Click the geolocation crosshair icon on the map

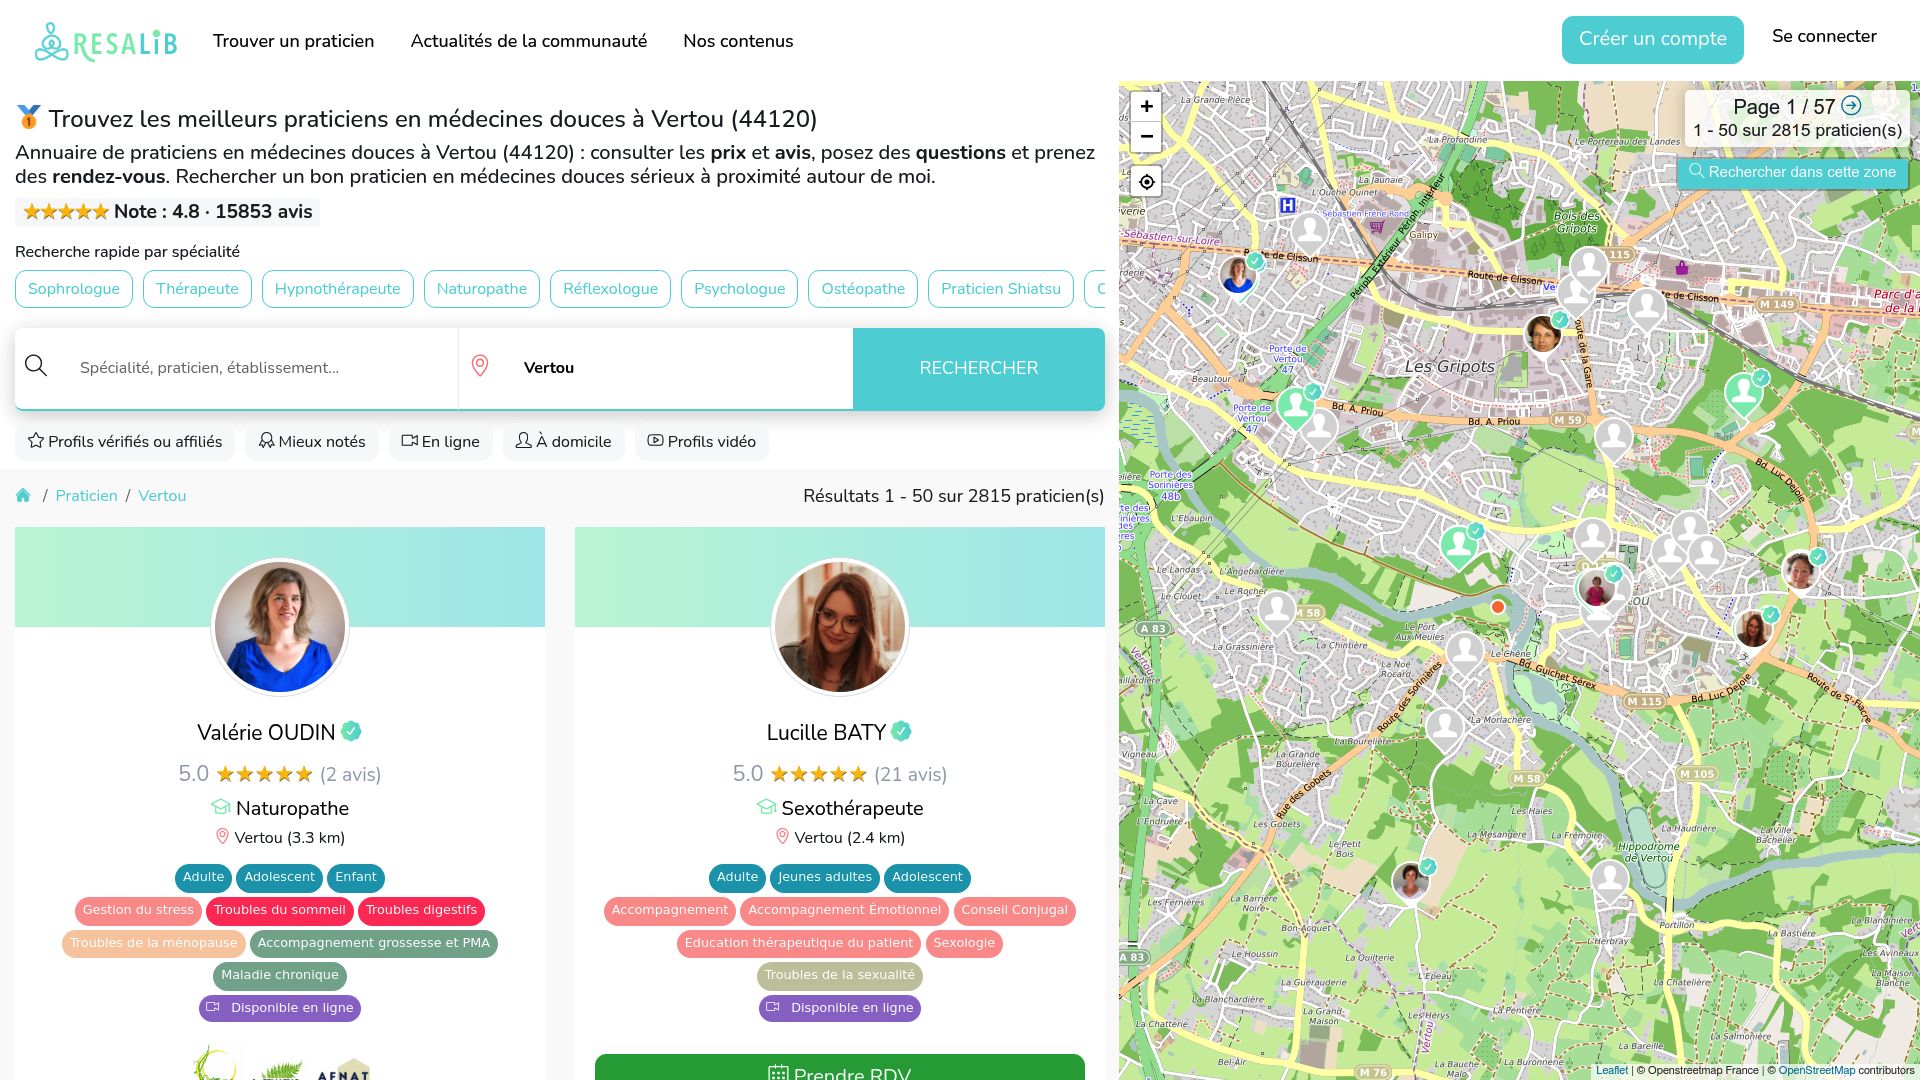1146,182
